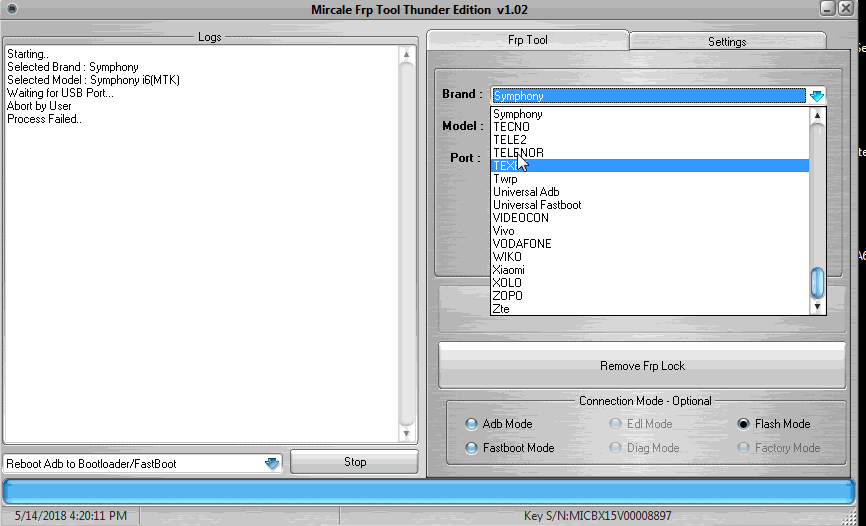Open the Reboot Adb to Bootloader/FastBoot dropdown
Image resolution: width=866 pixels, height=526 pixels.
click(x=271, y=464)
